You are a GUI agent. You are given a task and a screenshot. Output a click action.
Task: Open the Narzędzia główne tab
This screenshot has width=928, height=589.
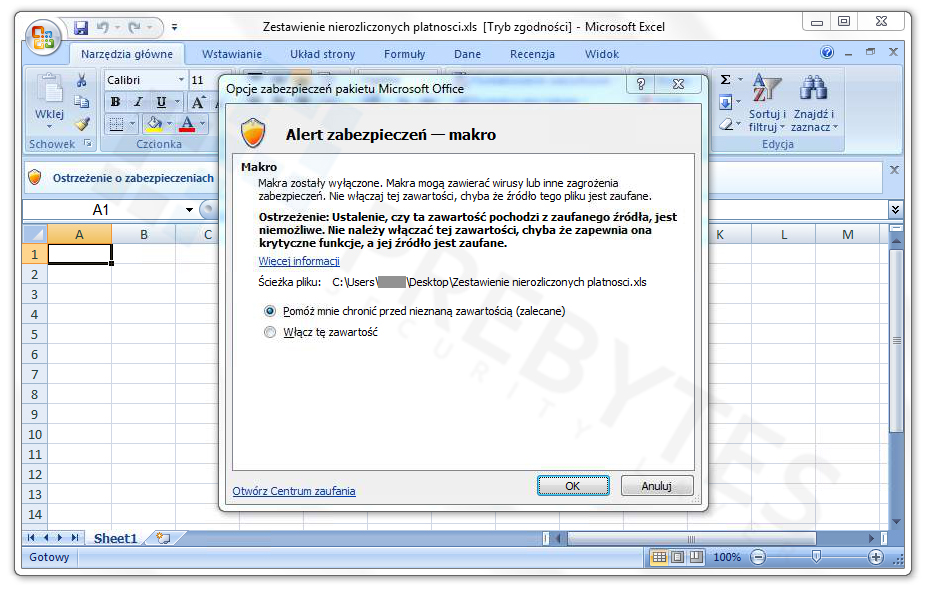127,54
